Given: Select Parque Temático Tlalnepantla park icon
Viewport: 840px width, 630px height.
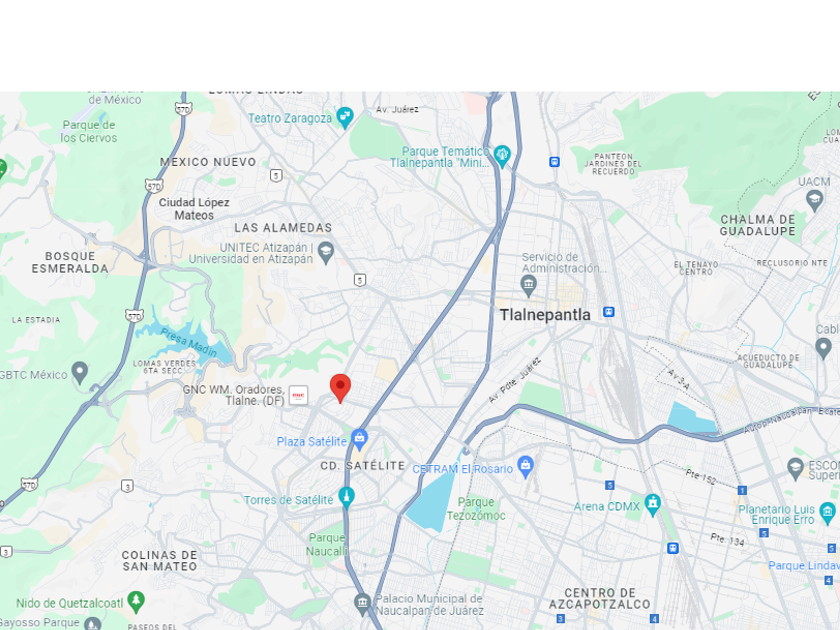Looking at the screenshot, I should click(502, 156).
